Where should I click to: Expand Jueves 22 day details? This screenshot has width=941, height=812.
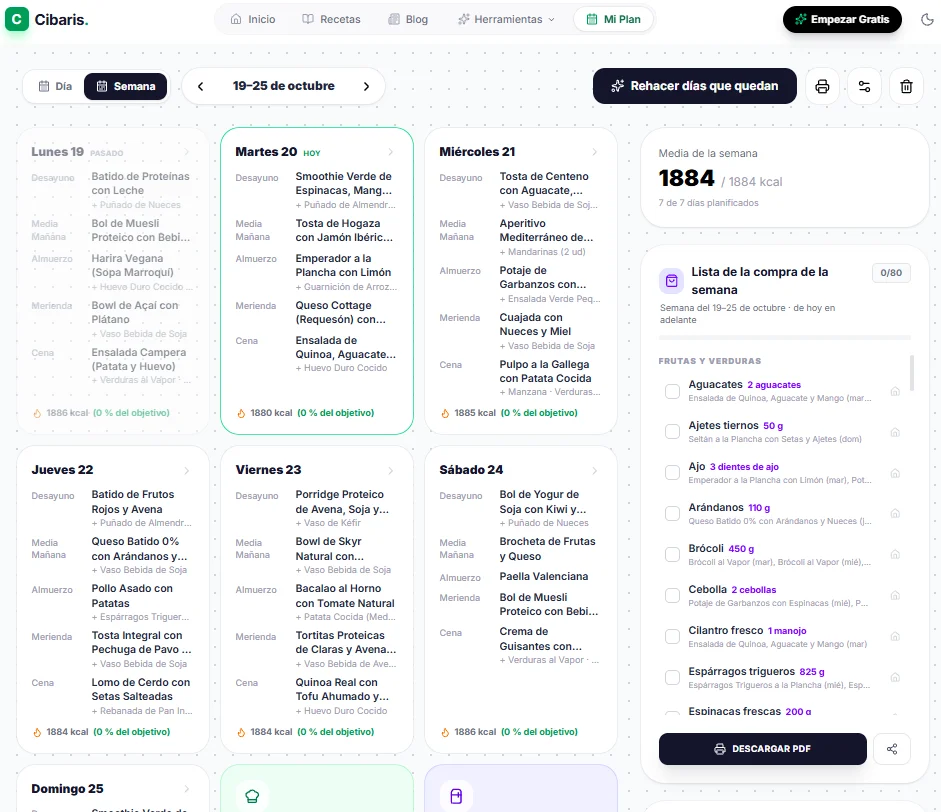pos(187,471)
